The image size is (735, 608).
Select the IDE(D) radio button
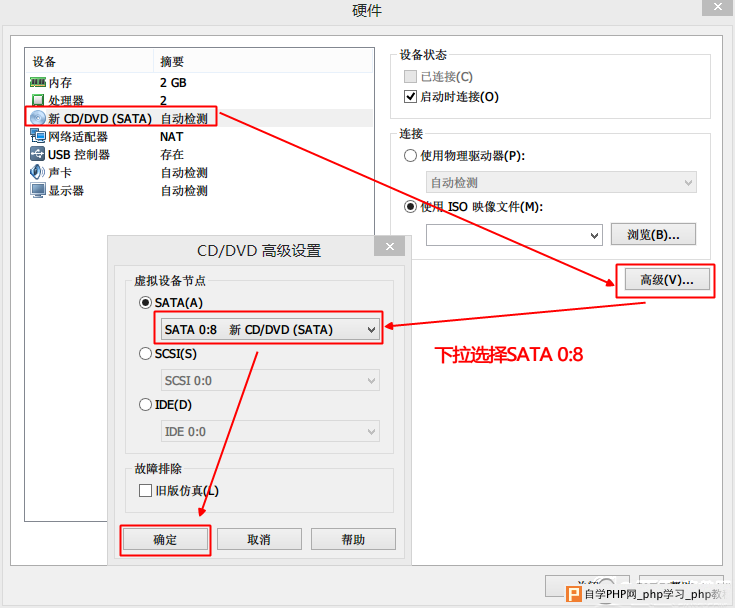145,405
